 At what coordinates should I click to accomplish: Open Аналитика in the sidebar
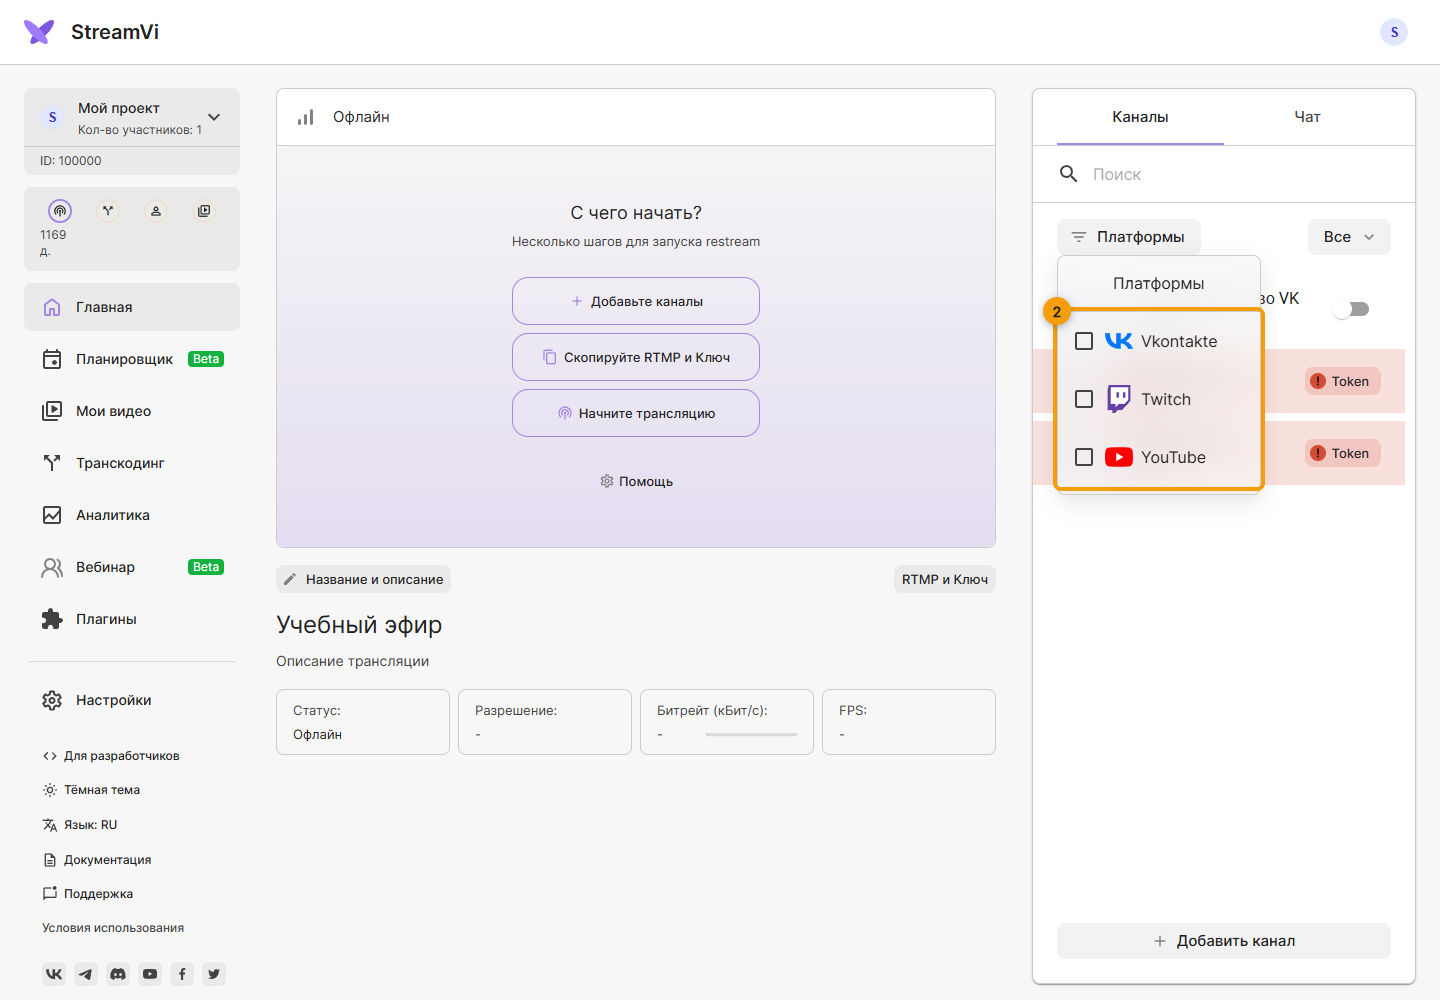pyautogui.click(x=132, y=515)
